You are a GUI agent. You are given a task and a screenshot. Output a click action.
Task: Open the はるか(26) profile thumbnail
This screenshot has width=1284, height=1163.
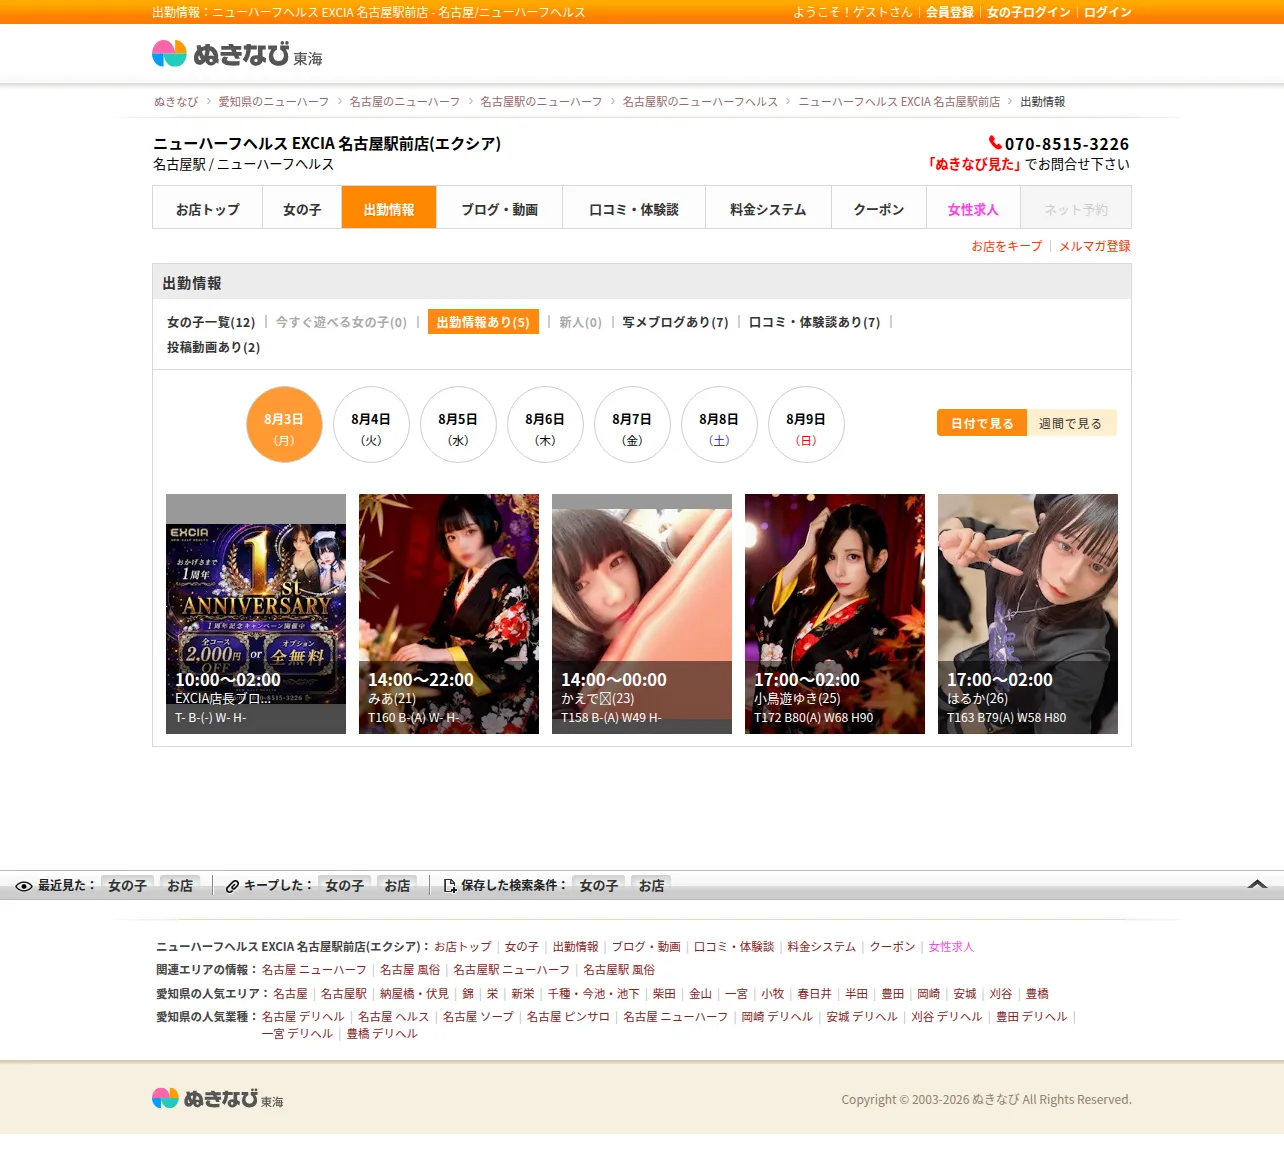click(1028, 614)
